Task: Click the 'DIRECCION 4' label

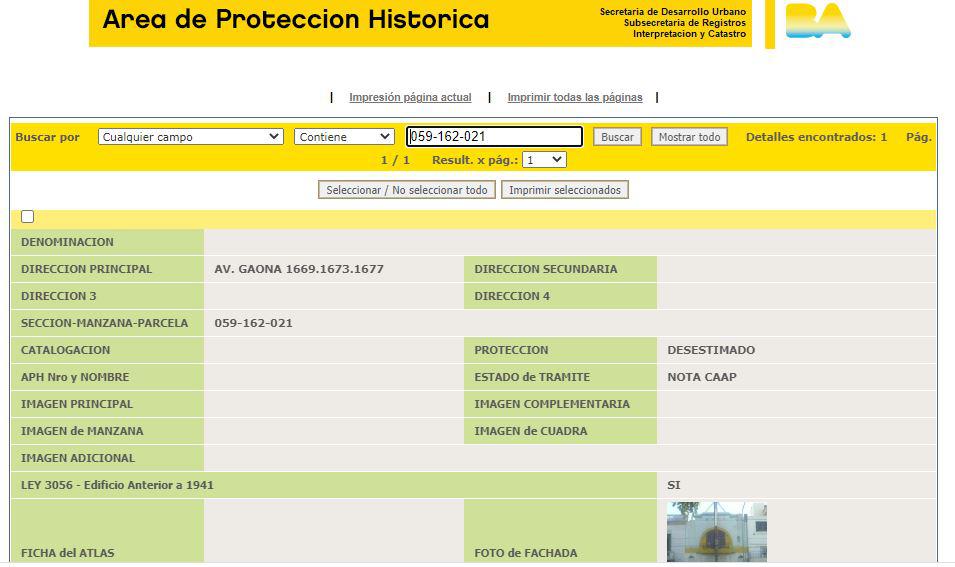Action: click(x=512, y=296)
